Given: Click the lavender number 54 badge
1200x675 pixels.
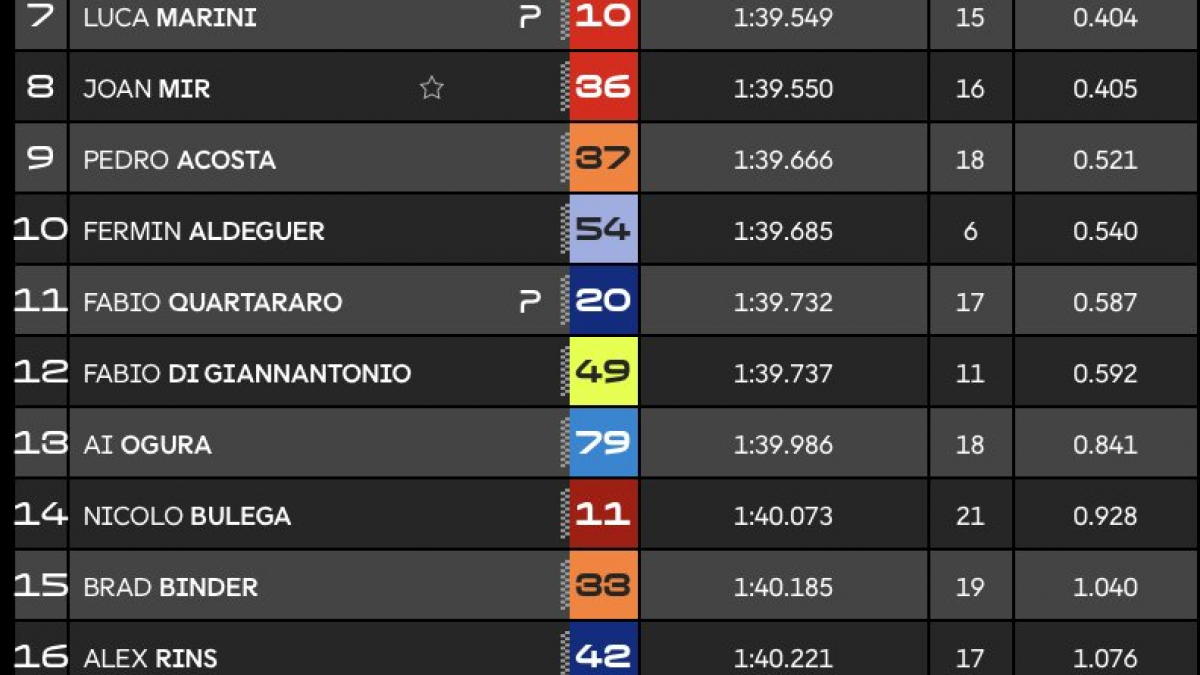Looking at the screenshot, I should (604, 229).
